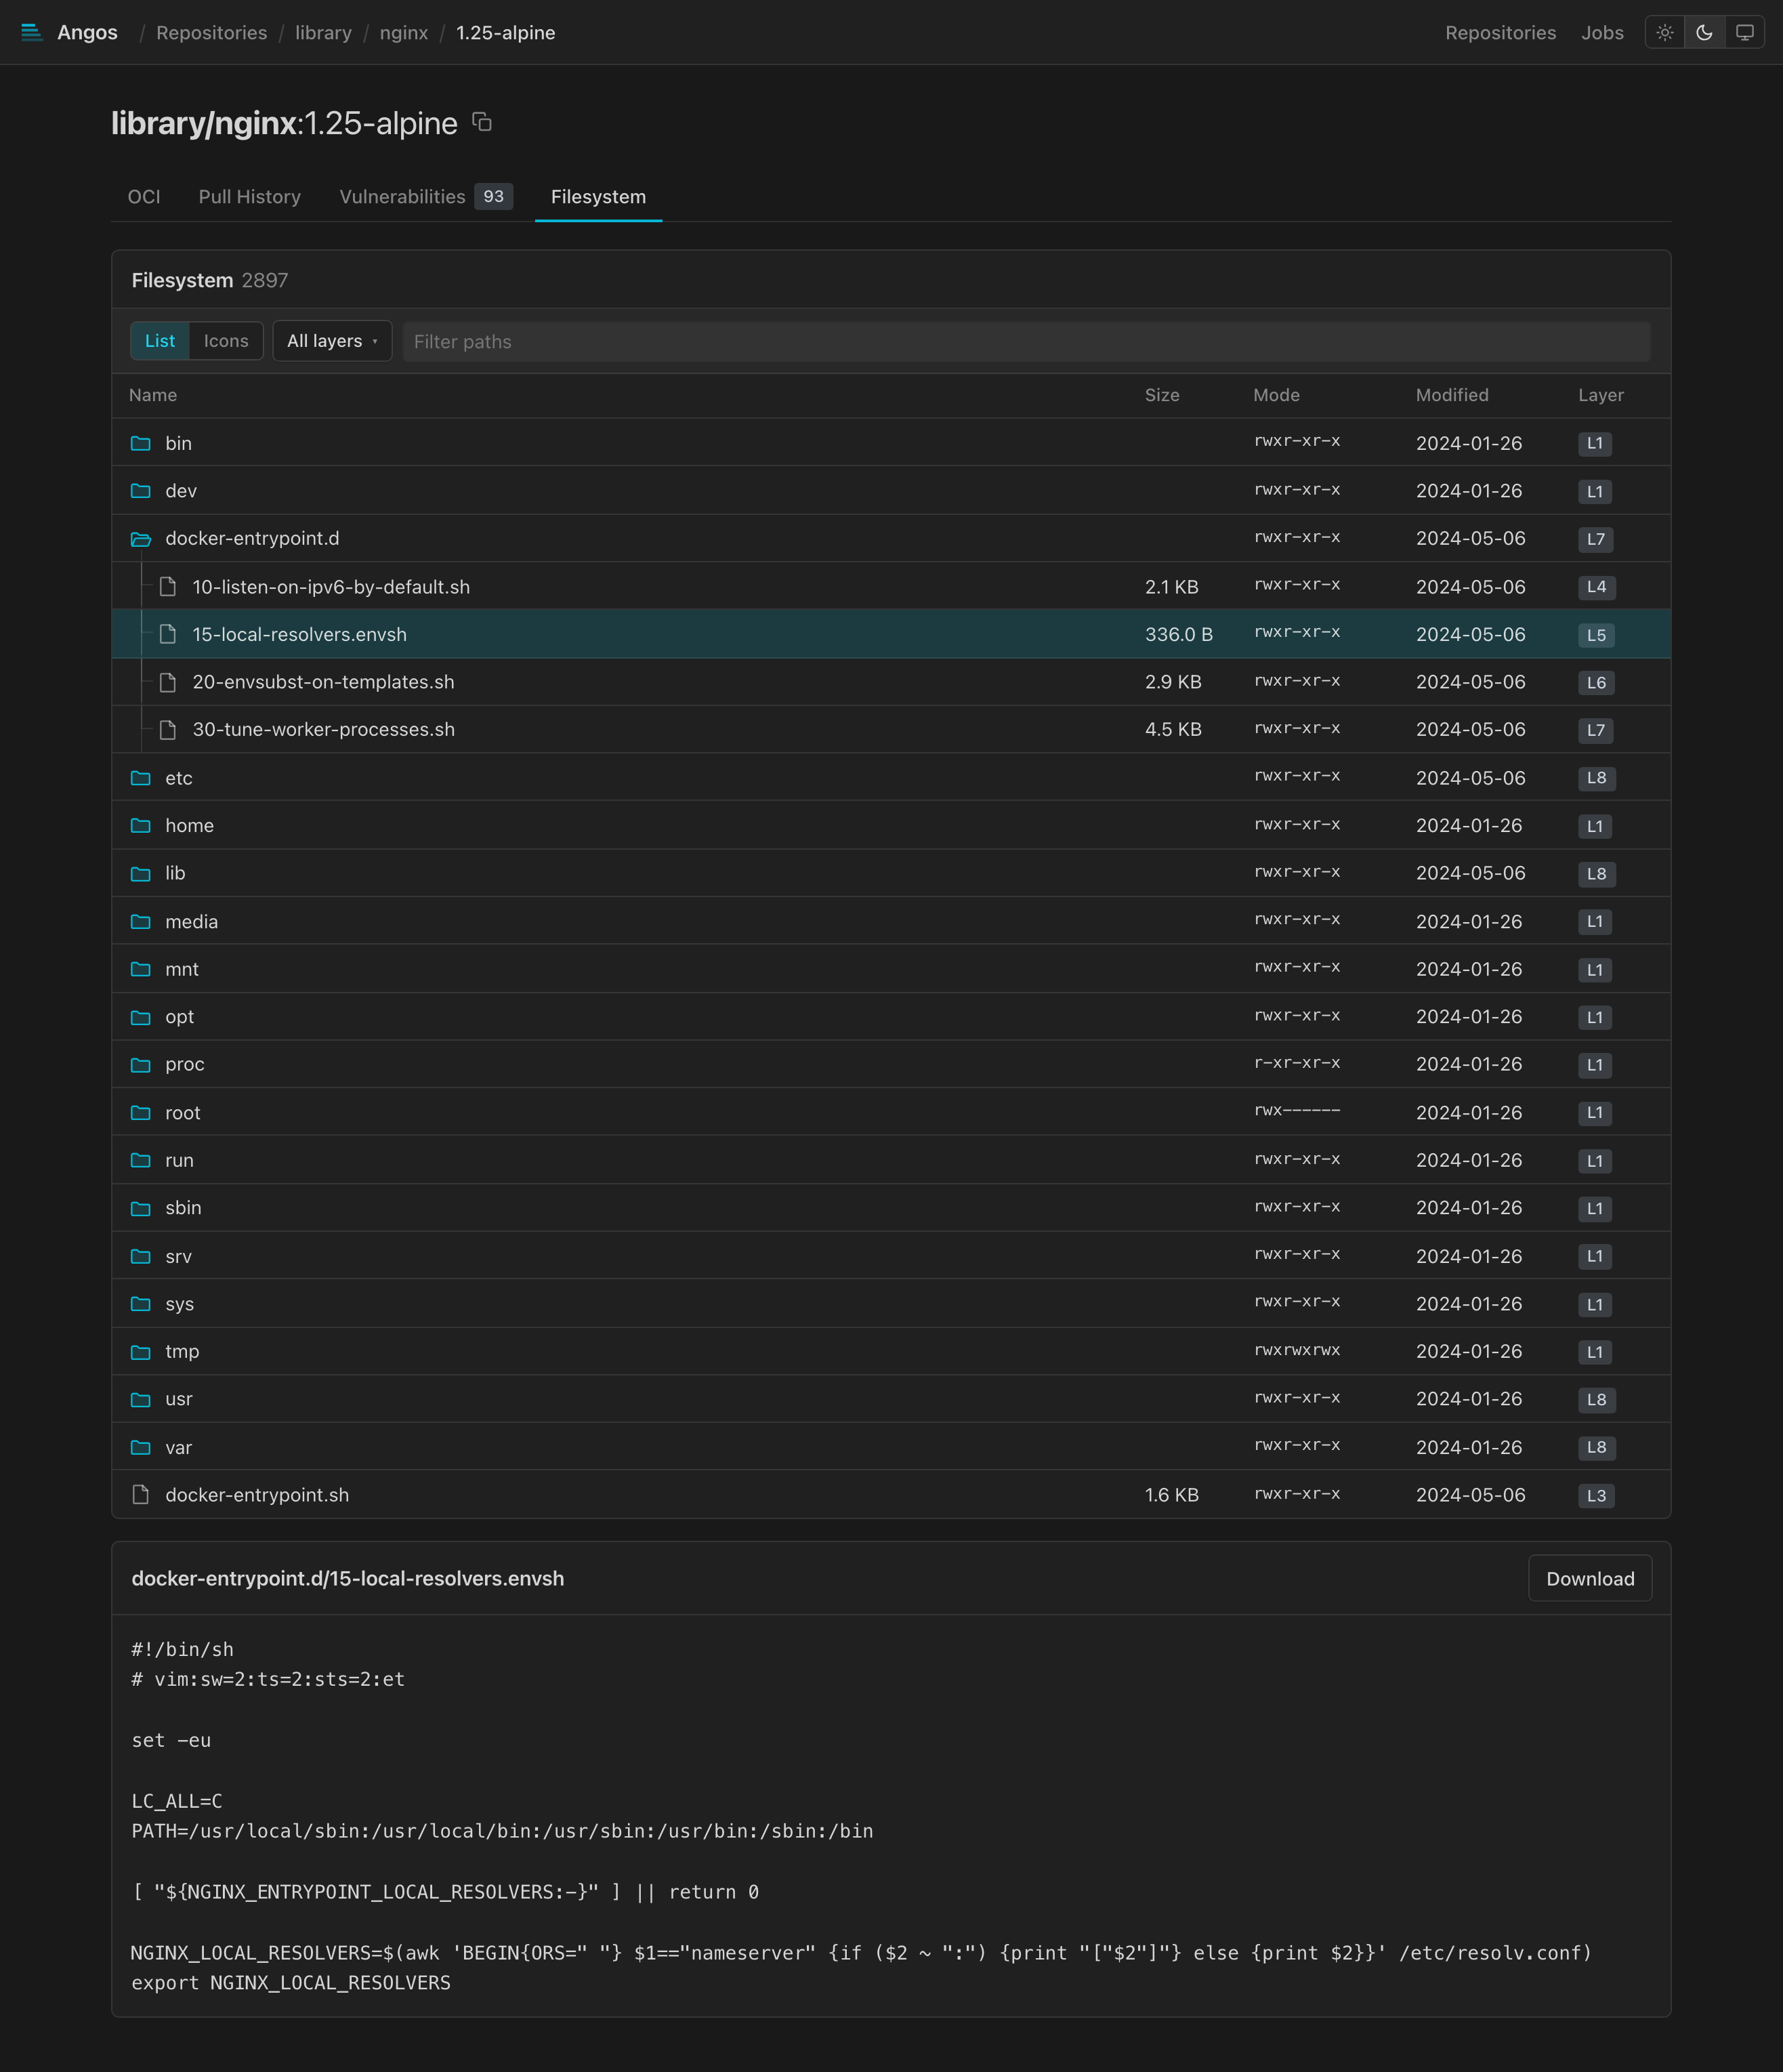Switch to system theme monitor icon
Viewport: 1783px width, 2072px height.
pos(1744,33)
